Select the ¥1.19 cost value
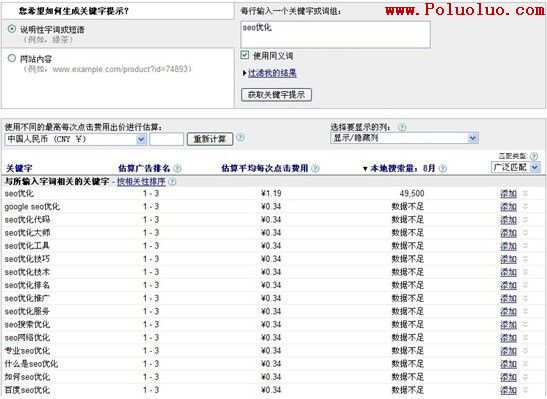The width and height of the screenshot is (547, 399). click(271, 194)
